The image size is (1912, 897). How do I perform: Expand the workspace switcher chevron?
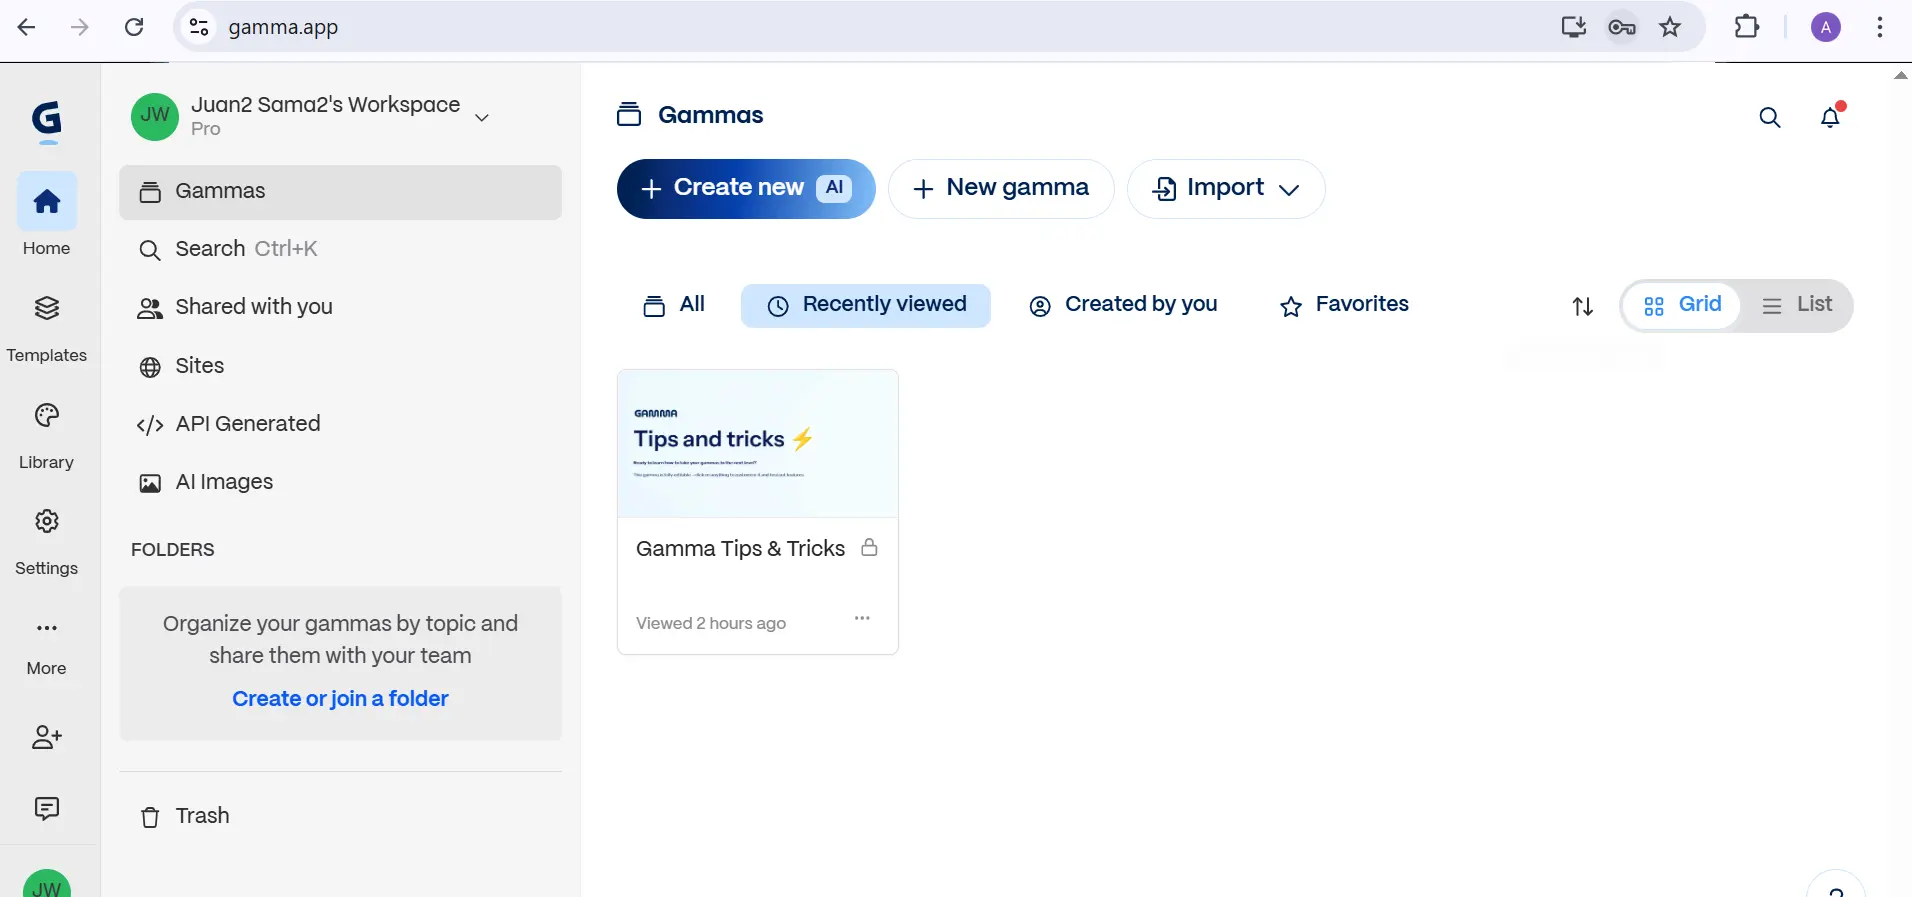click(x=482, y=118)
